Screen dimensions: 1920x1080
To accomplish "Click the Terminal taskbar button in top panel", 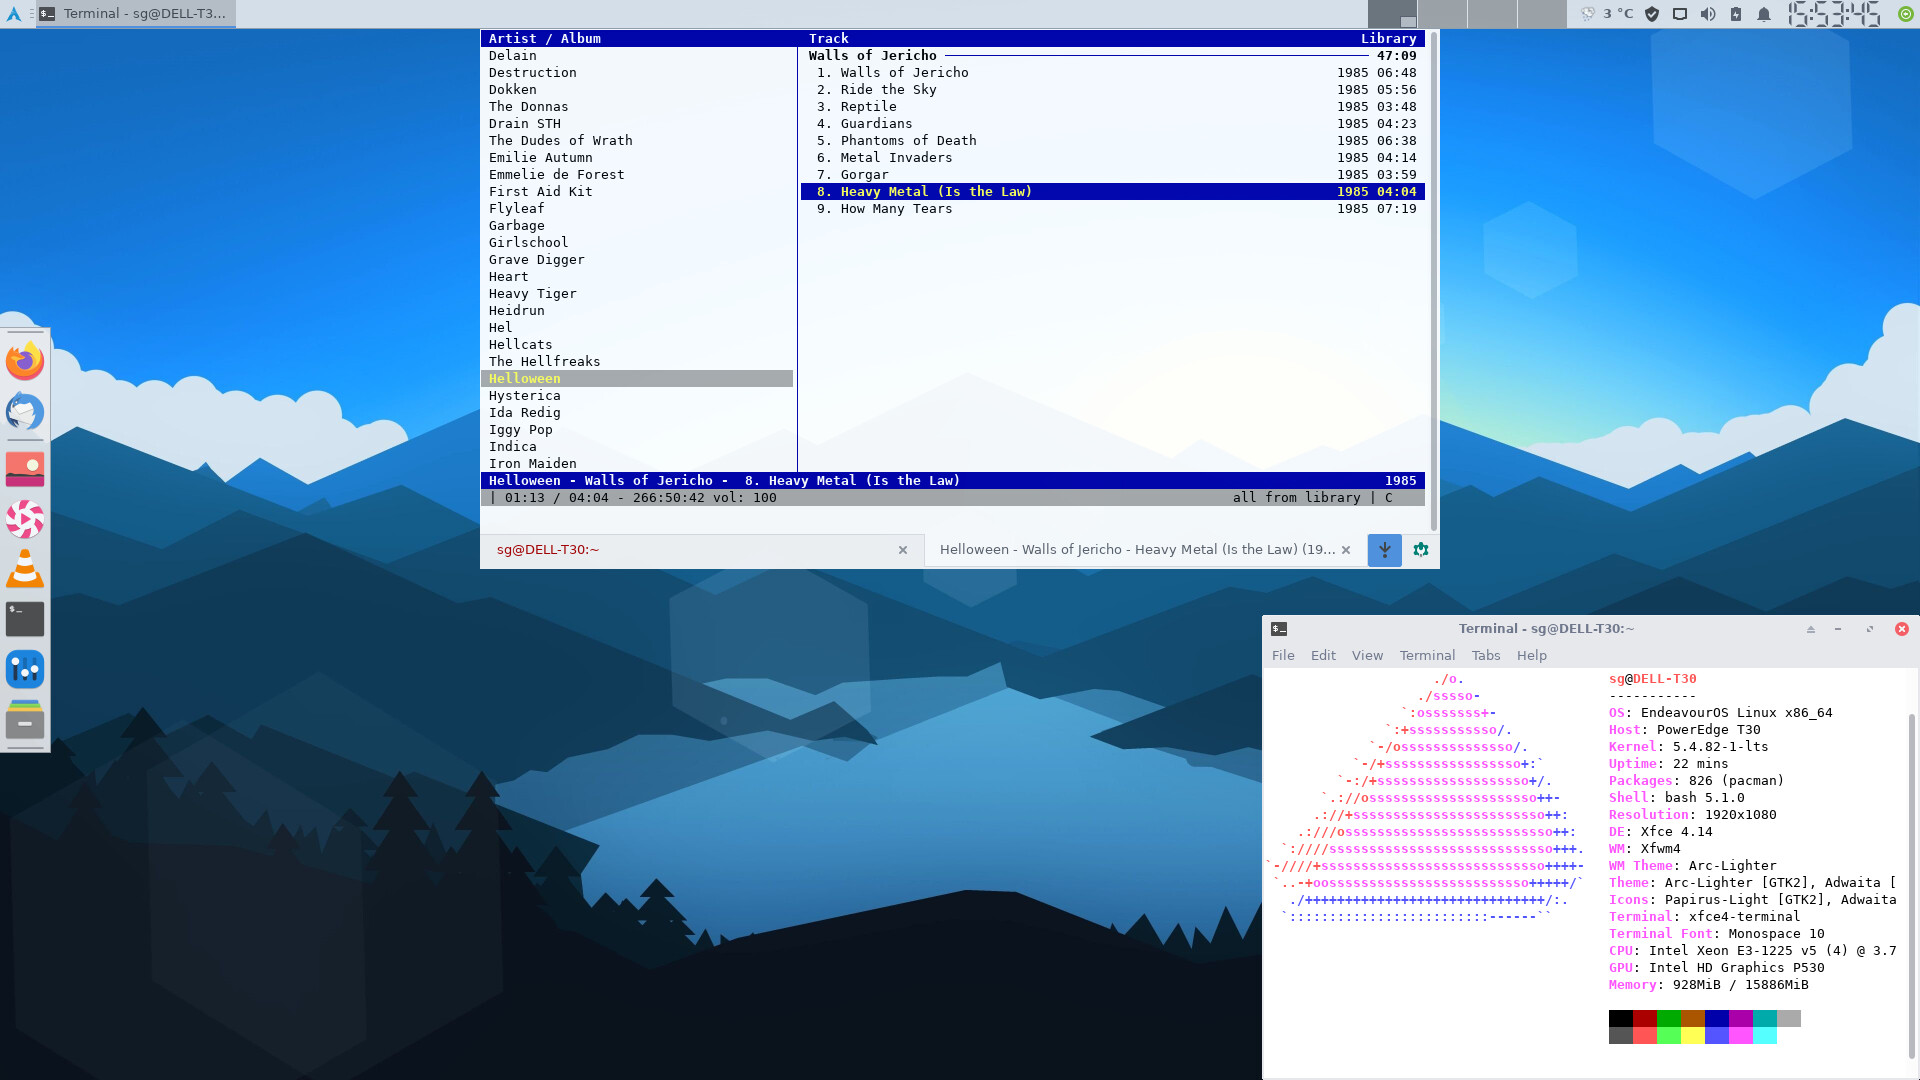I will 136,14.
